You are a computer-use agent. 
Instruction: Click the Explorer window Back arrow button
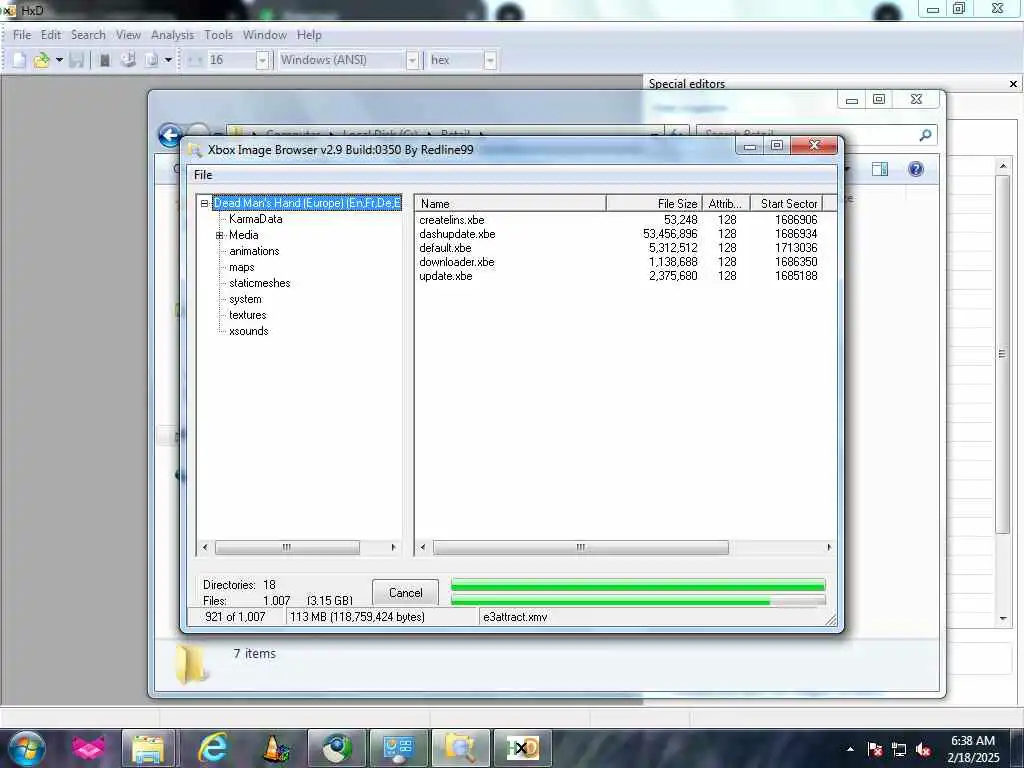[171, 136]
